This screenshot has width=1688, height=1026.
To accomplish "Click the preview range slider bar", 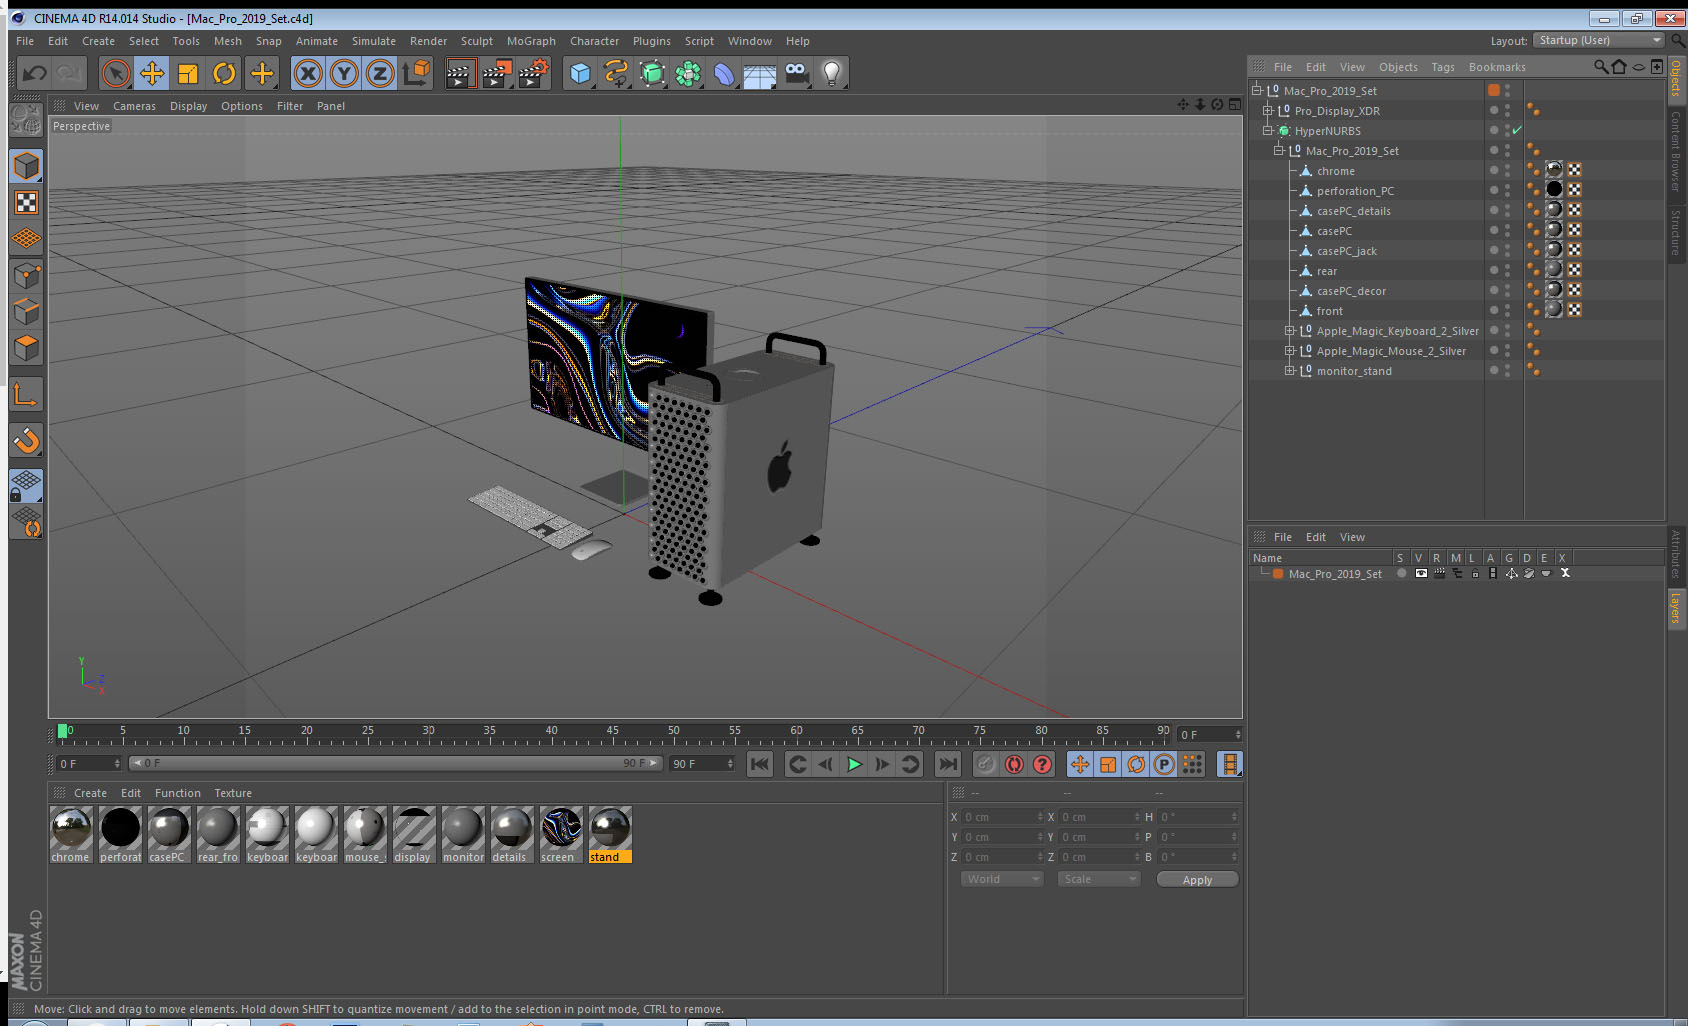I will pos(396,763).
